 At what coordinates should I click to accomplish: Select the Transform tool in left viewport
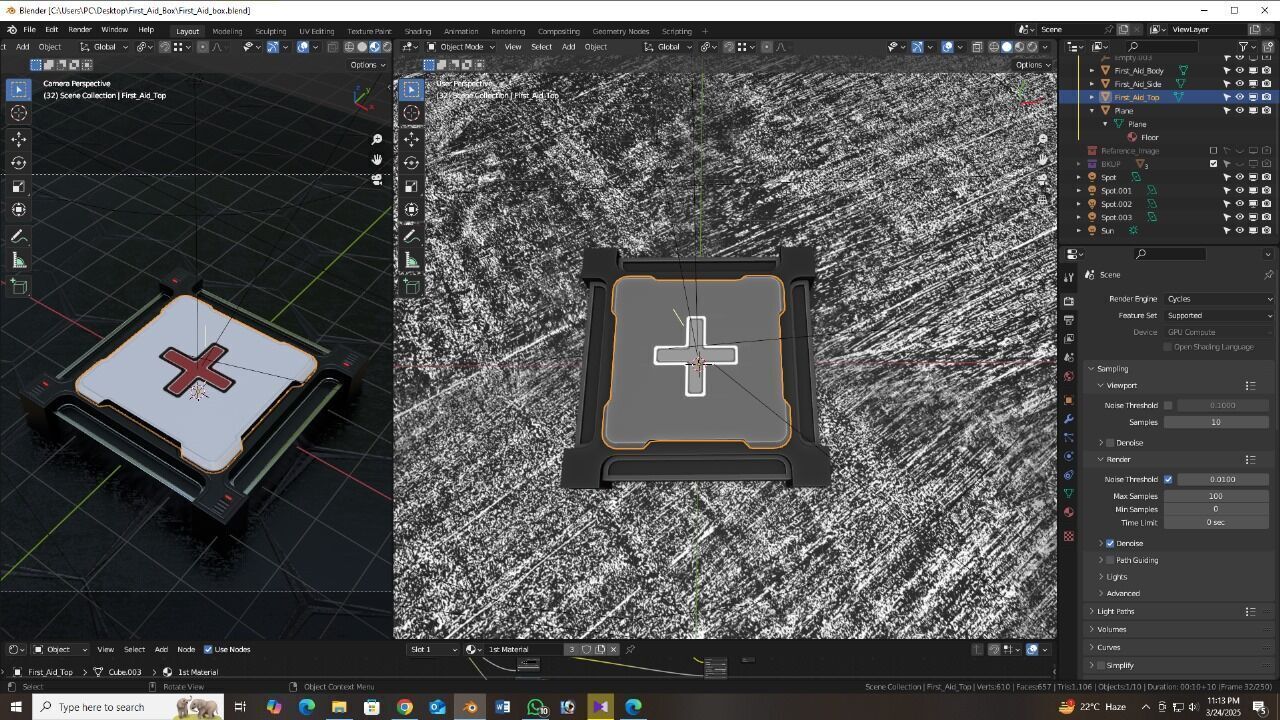tap(19, 210)
